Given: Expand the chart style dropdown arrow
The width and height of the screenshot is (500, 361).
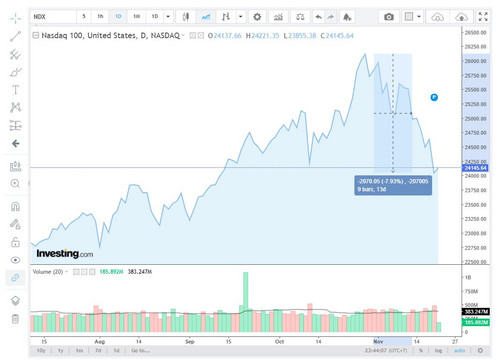Looking at the screenshot, I should (x=240, y=17).
